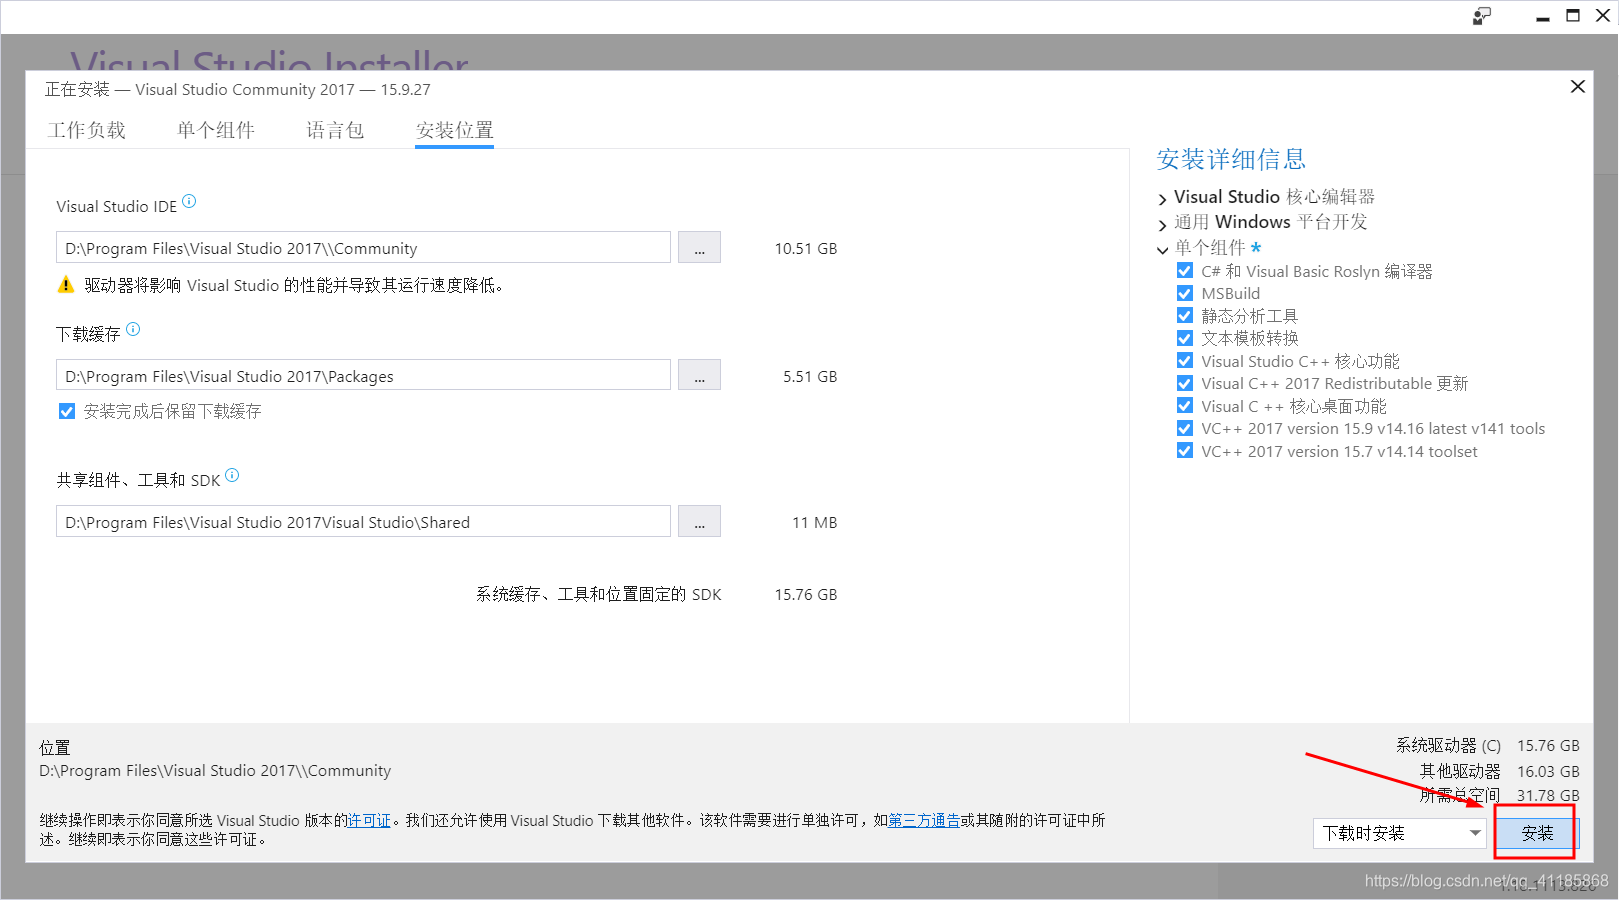
Task: Click 系统缓存、工具和位置固定的 SDK label
Action: click(x=599, y=595)
